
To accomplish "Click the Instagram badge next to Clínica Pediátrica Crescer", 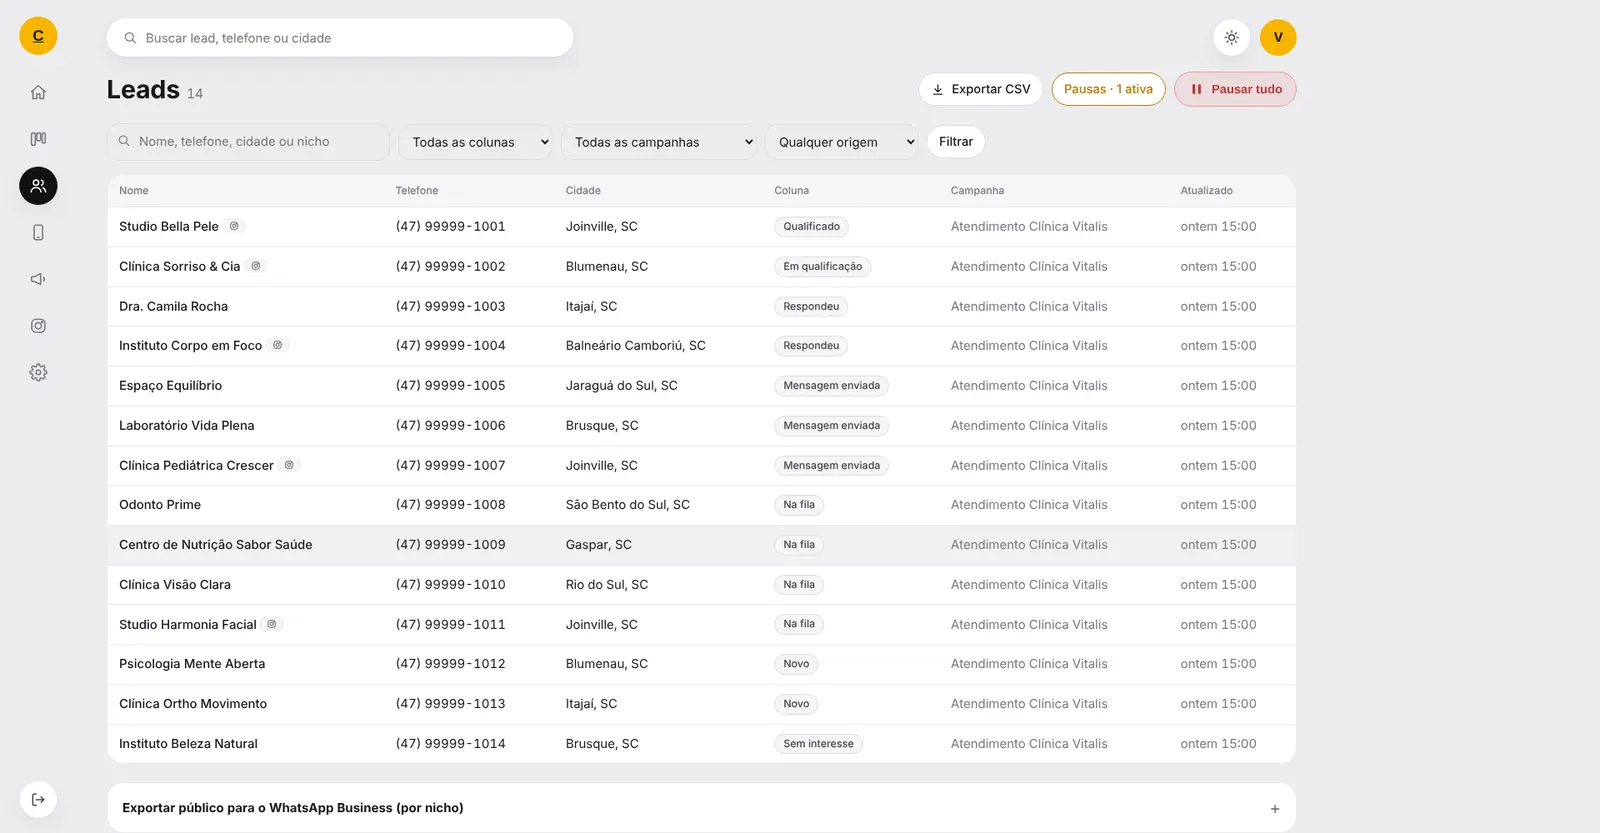I will tap(289, 465).
